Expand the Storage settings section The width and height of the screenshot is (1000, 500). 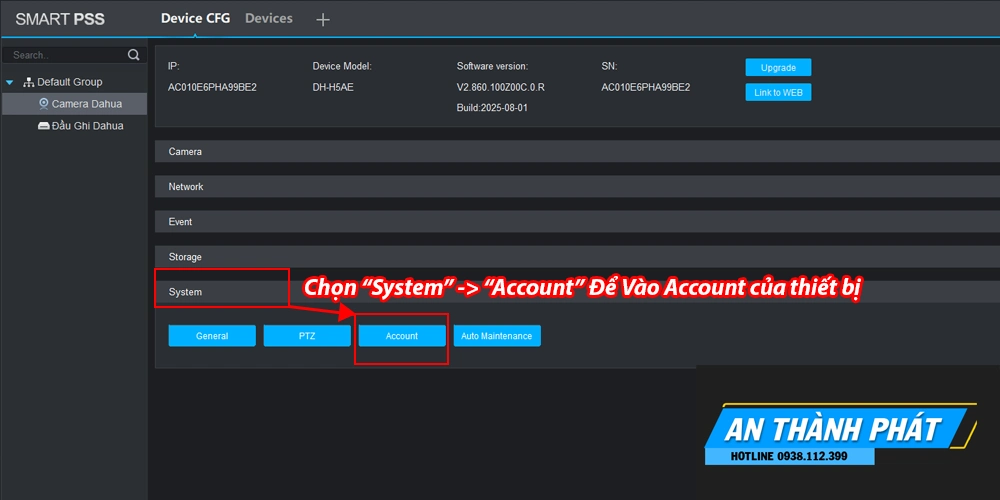click(576, 257)
